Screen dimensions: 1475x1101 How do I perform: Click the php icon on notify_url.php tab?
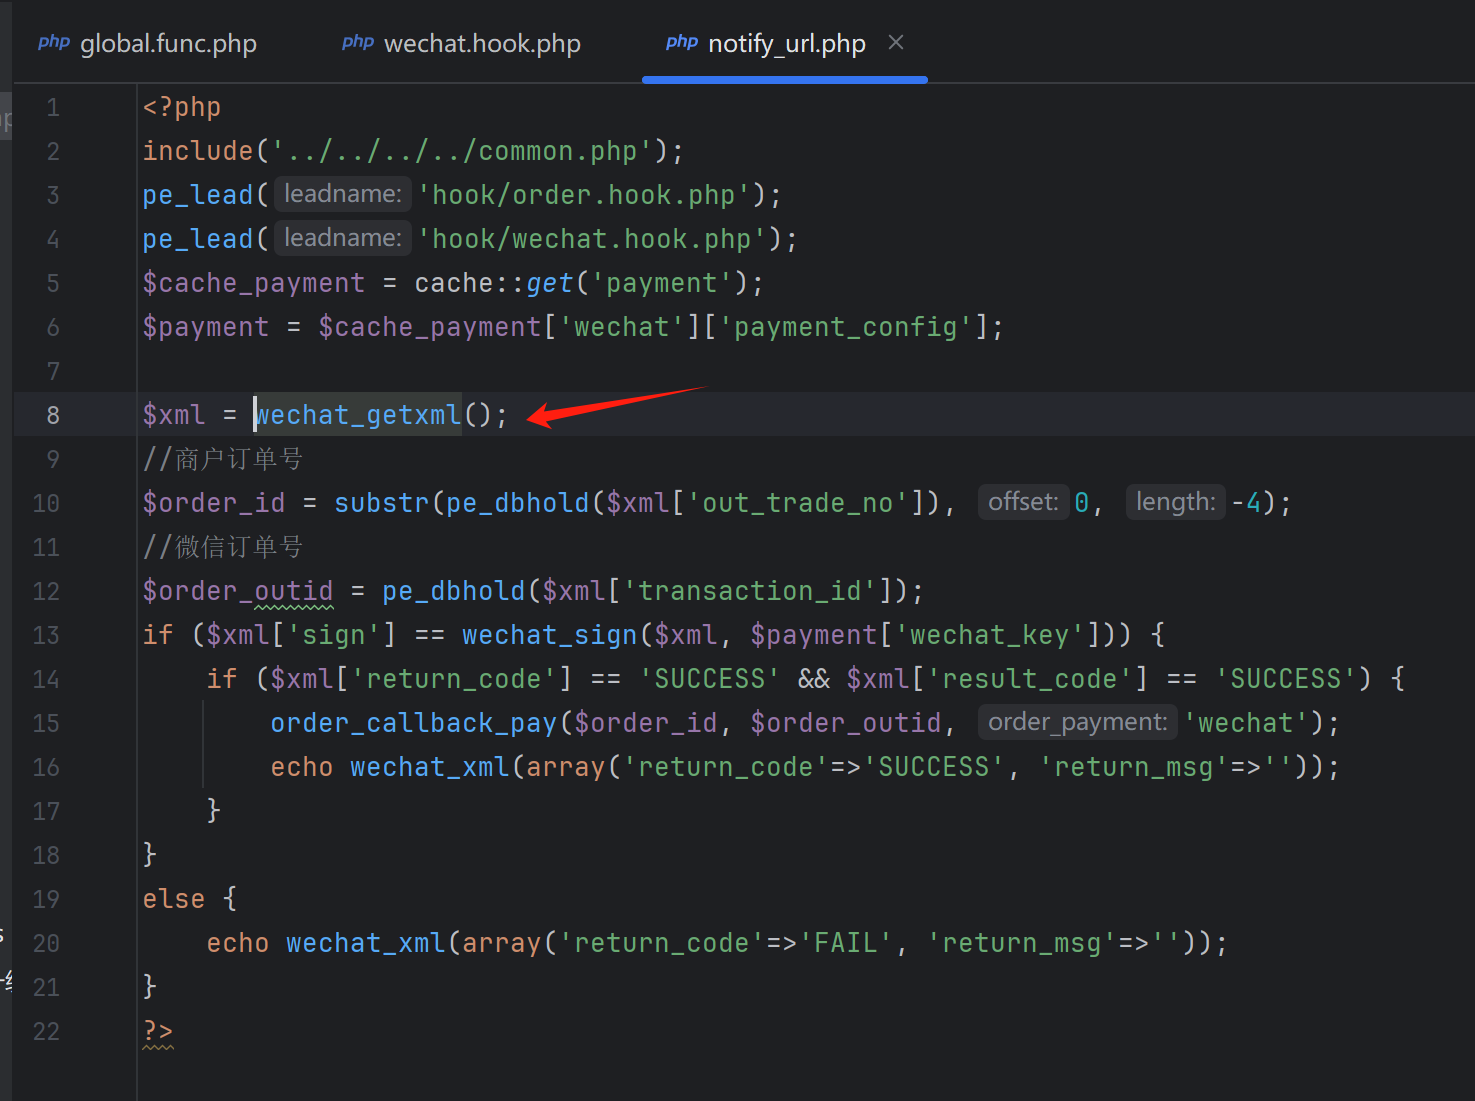pyautogui.click(x=681, y=43)
